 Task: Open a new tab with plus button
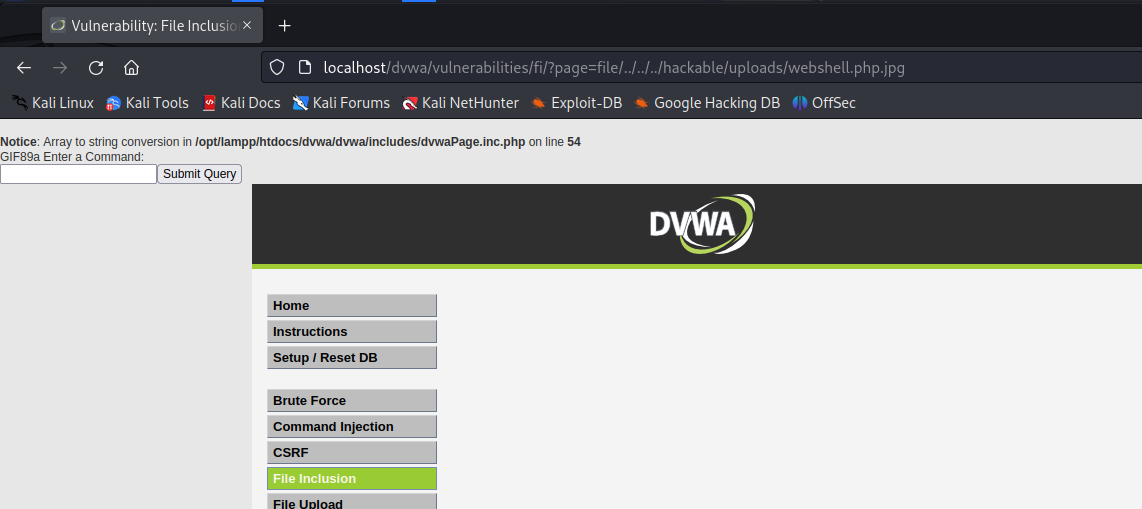pyautogui.click(x=285, y=25)
